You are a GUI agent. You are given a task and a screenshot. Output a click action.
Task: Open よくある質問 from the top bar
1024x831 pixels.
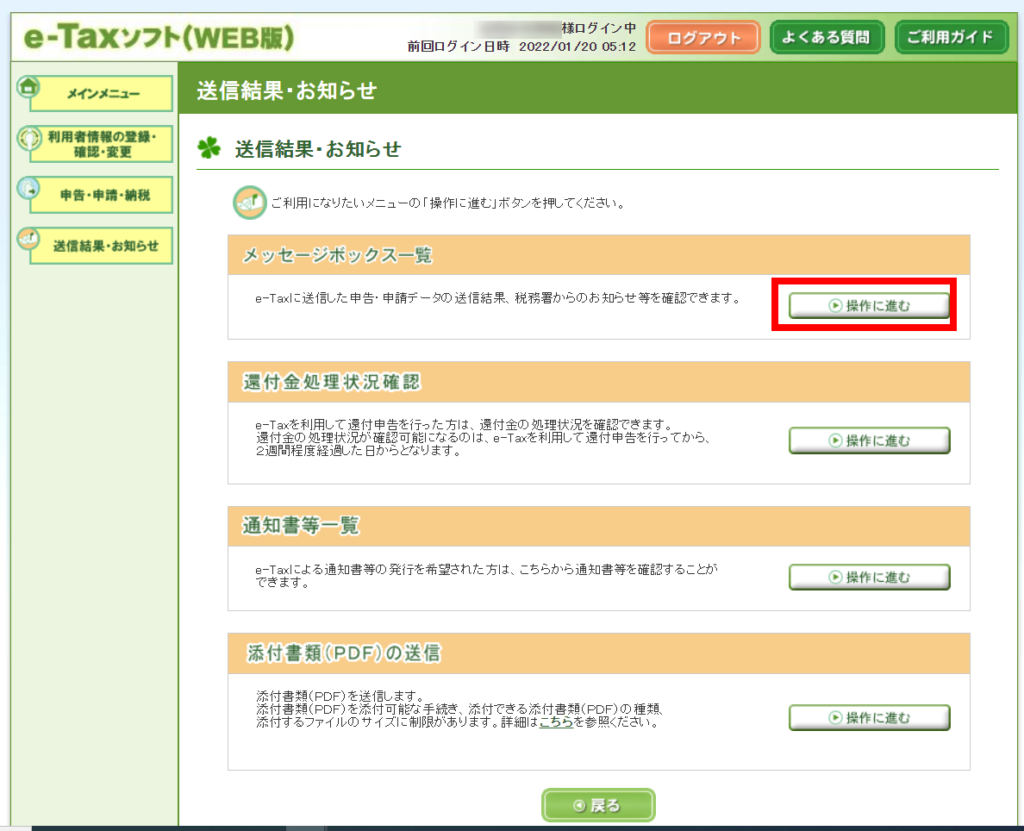click(826, 38)
